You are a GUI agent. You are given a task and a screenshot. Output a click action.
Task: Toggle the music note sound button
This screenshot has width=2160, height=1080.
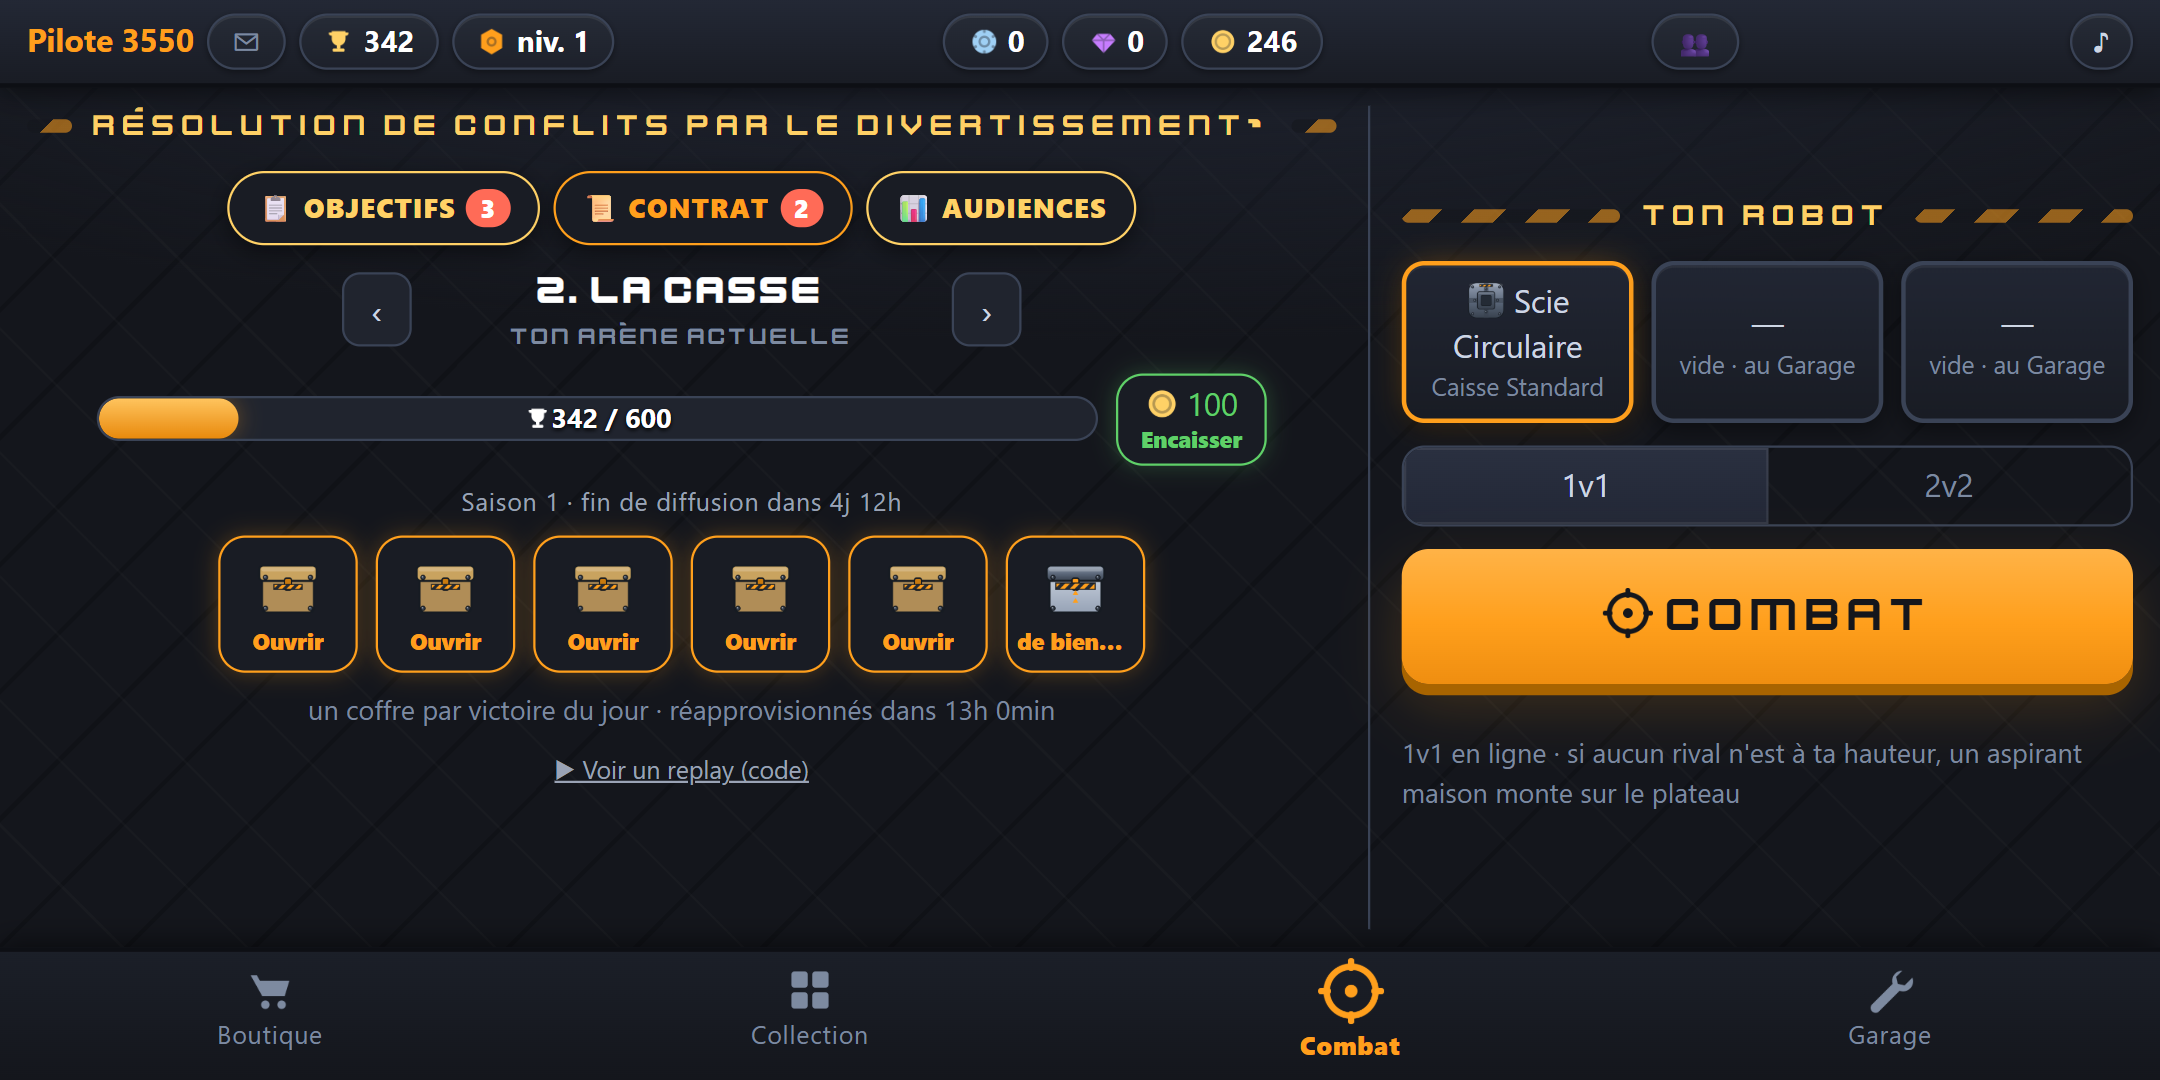2100,42
